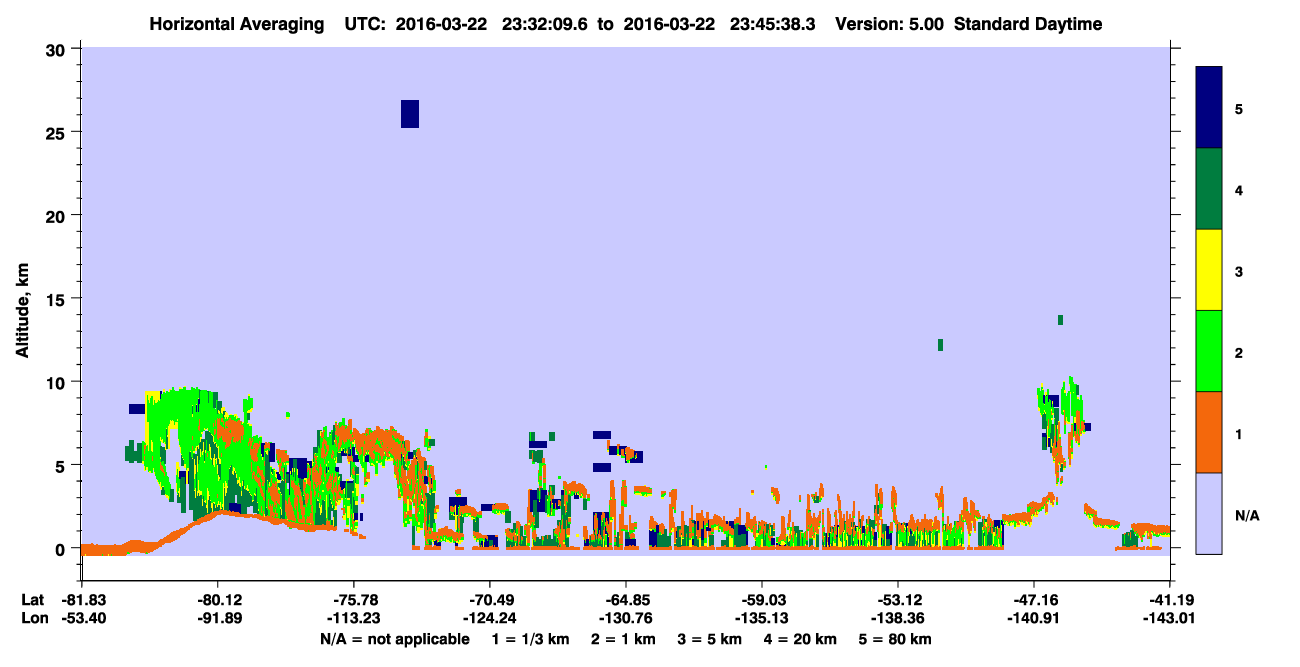The height and width of the screenshot is (667, 1300).
Task: Click the '20' altitude tick label
Action: point(56,215)
